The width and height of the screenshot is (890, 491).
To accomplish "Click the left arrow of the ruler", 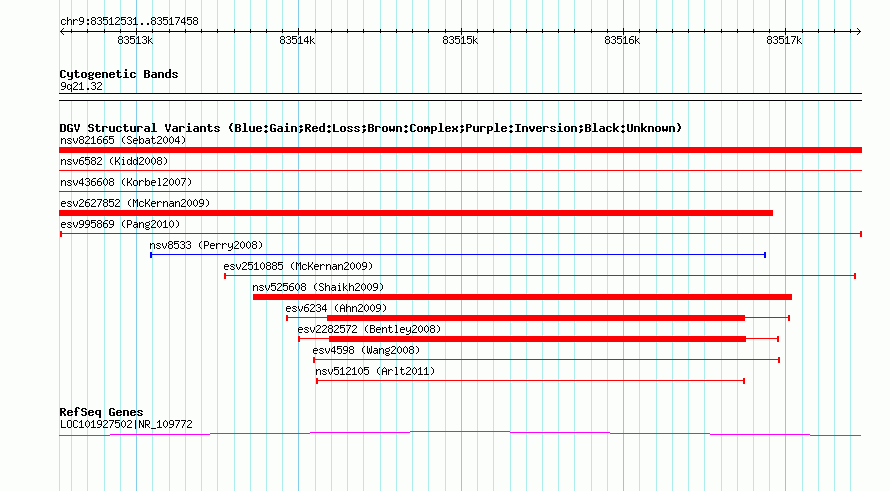I will click(x=62, y=32).
